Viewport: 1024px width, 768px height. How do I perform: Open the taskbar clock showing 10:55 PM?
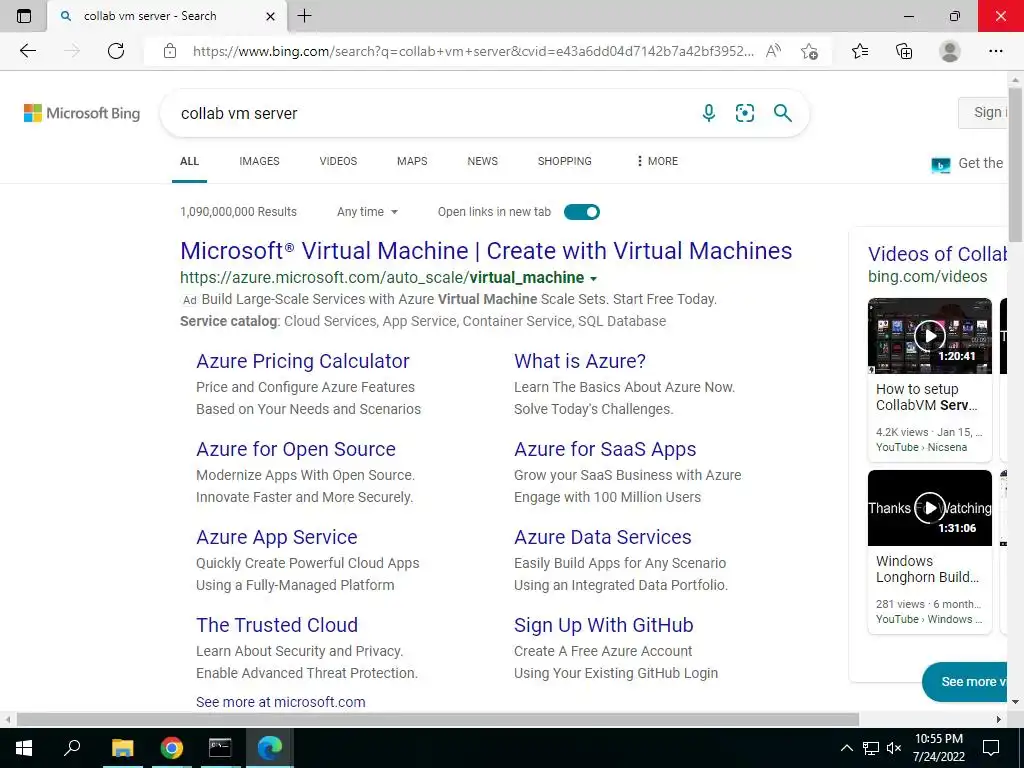click(x=939, y=748)
